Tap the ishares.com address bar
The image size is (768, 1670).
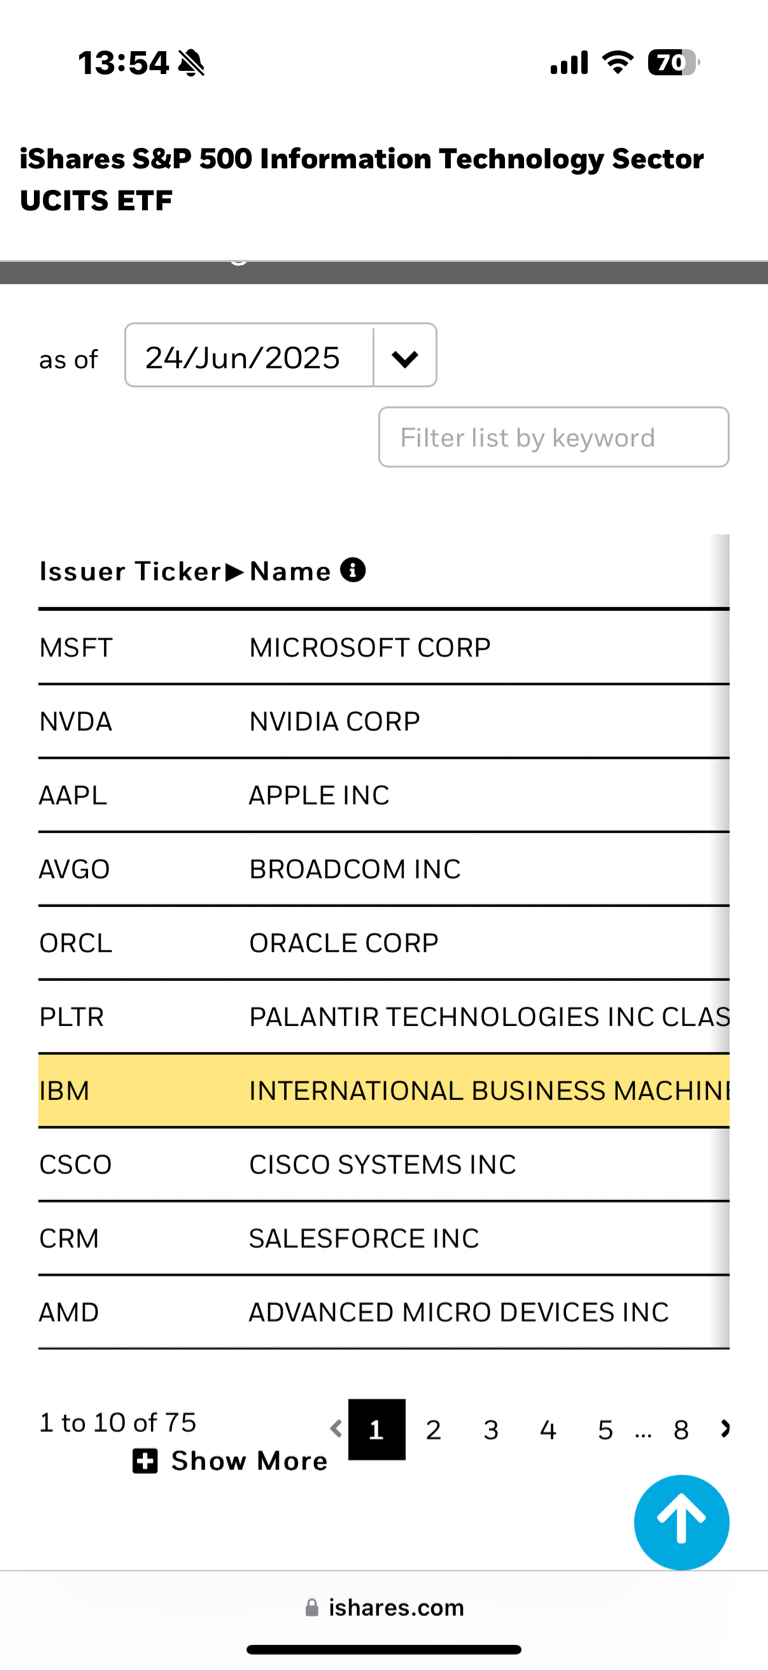point(384,1608)
